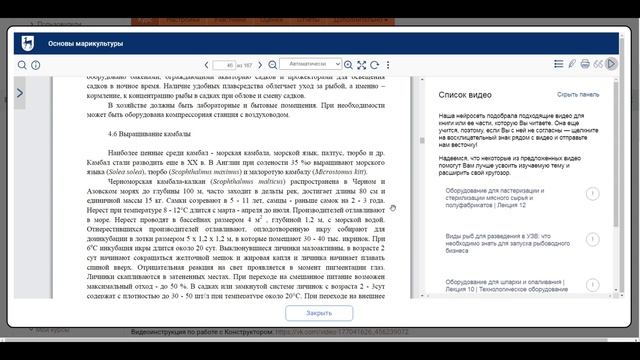Report the пастеризации video with exclamation icon
Screen dimensions: 640x360
click(593, 193)
